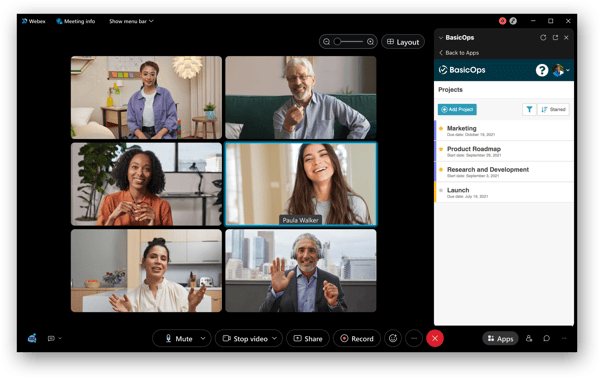The width and height of the screenshot is (600, 378).
Task: Open the Apps panel button
Action: click(500, 339)
